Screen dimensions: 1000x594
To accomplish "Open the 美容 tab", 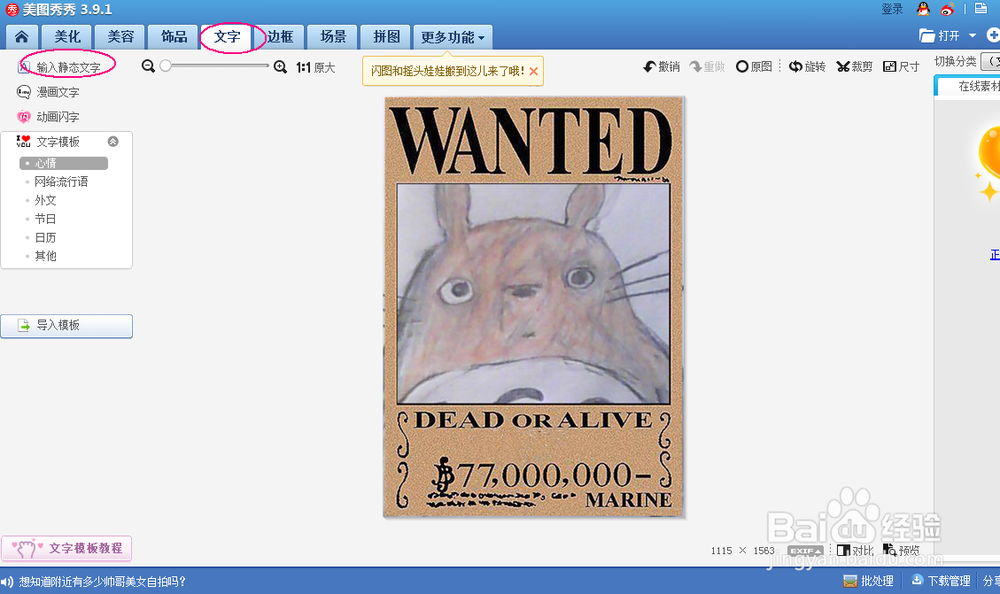I will [121, 37].
